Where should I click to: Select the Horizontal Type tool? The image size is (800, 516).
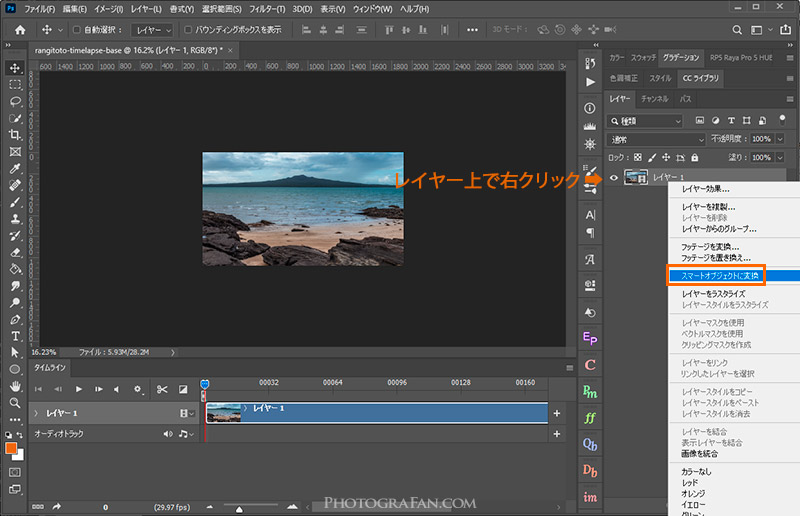point(15,336)
